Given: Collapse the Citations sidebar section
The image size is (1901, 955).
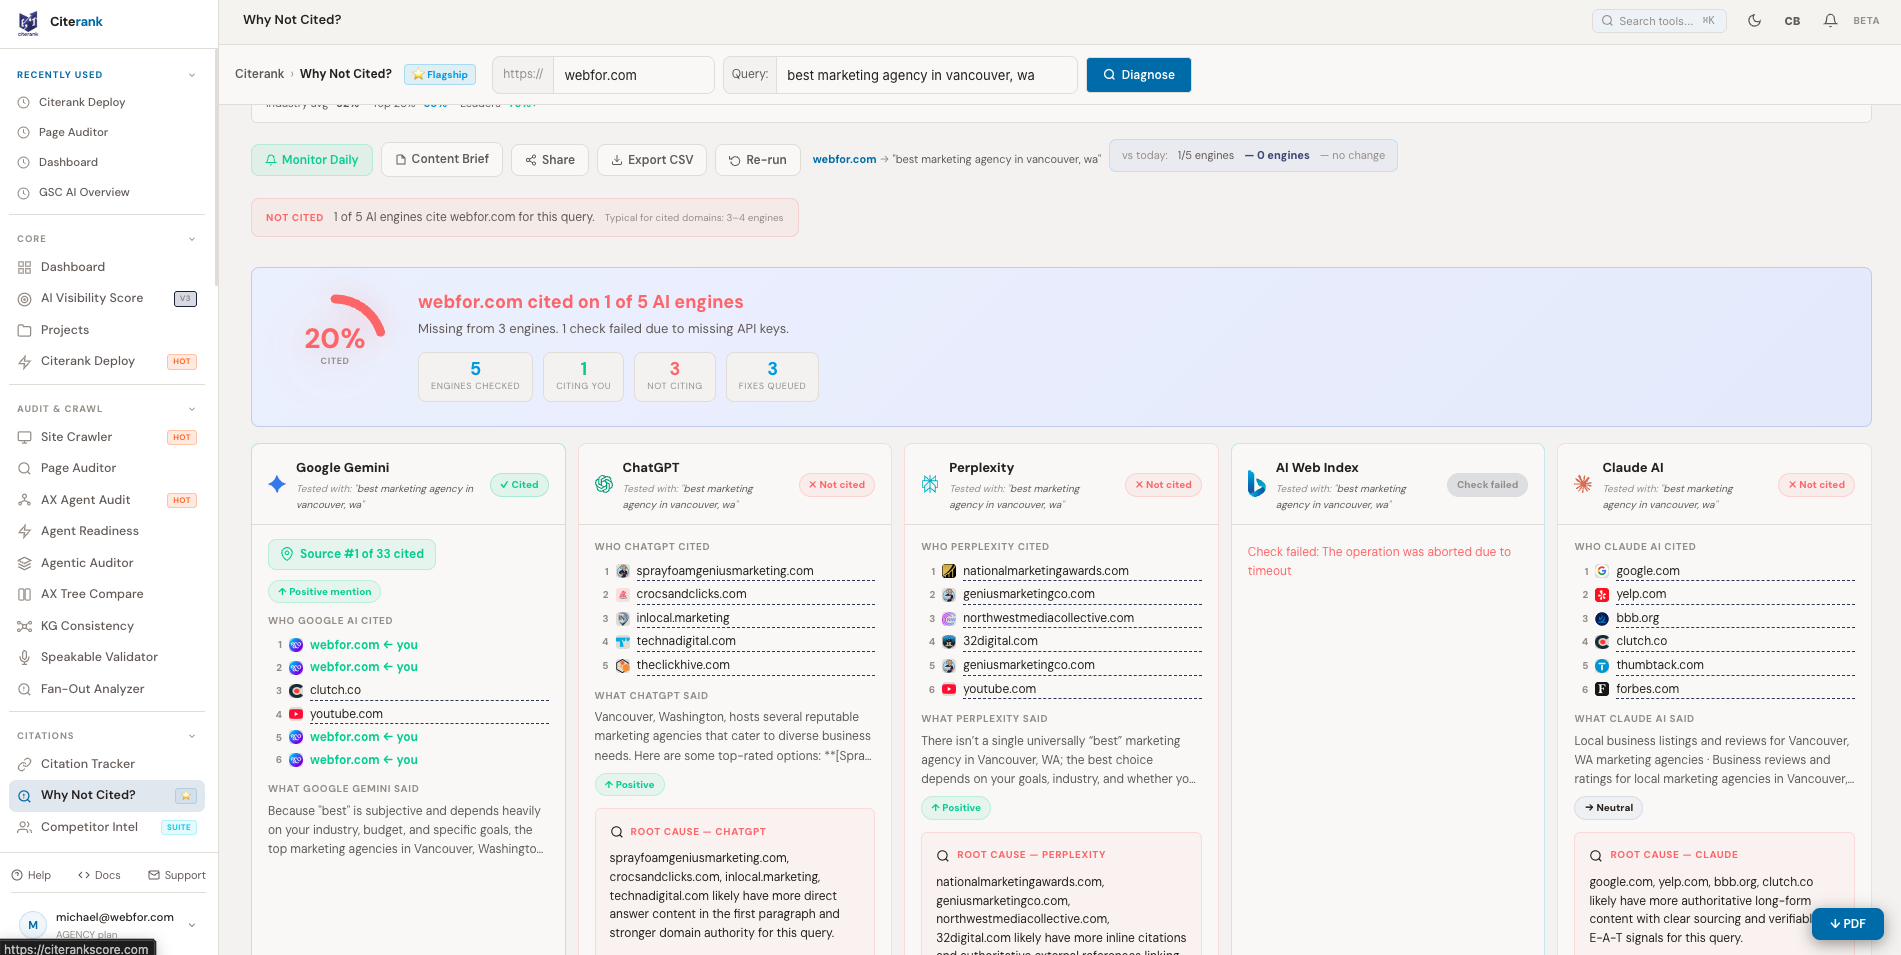Looking at the screenshot, I should click(192, 736).
